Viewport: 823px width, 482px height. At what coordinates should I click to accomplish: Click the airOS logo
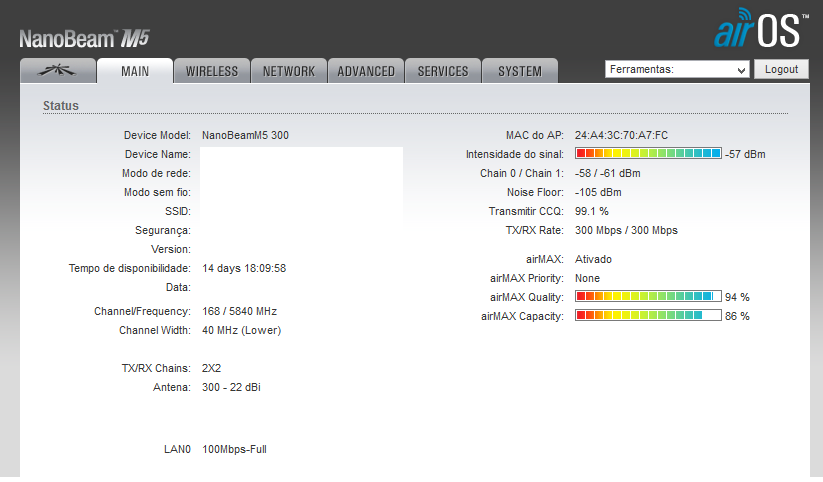(x=761, y=28)
